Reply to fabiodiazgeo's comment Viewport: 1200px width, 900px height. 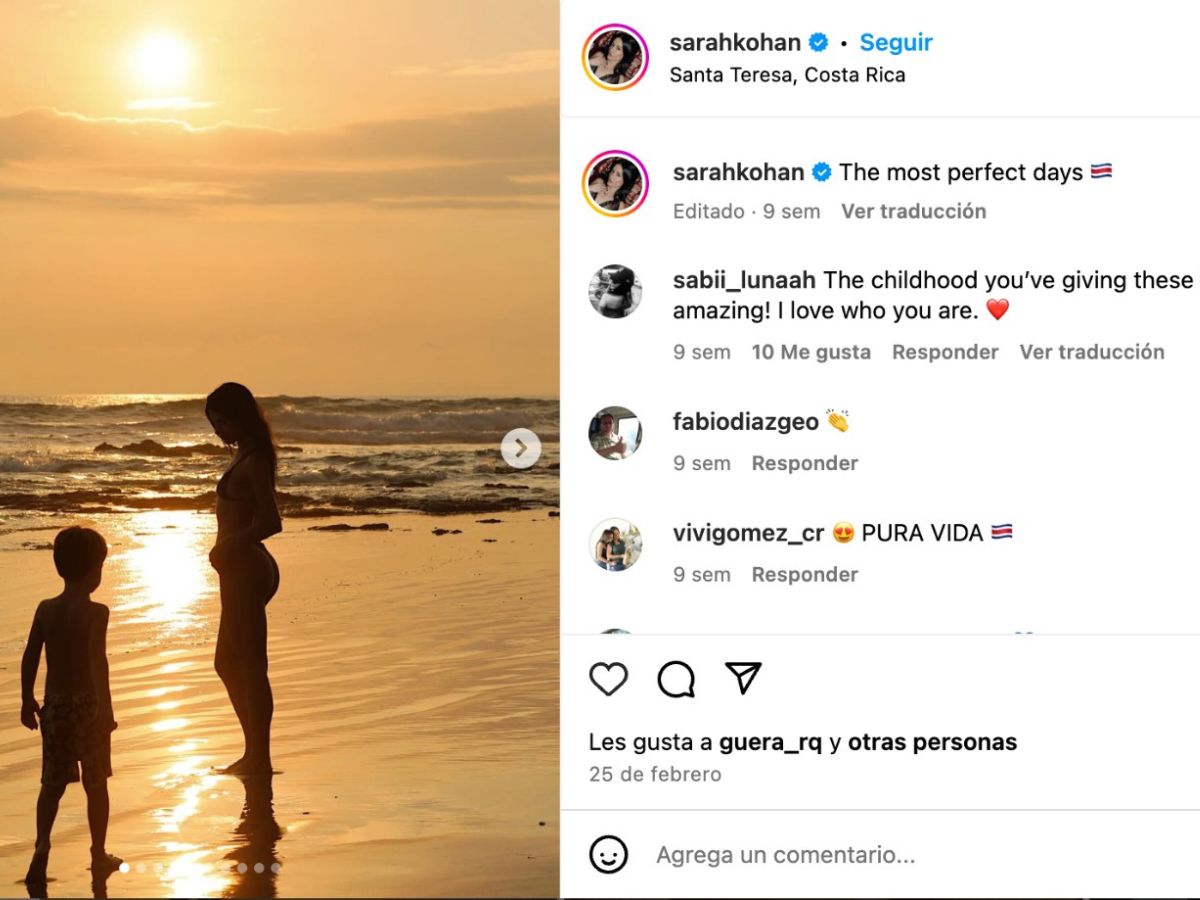805,463
